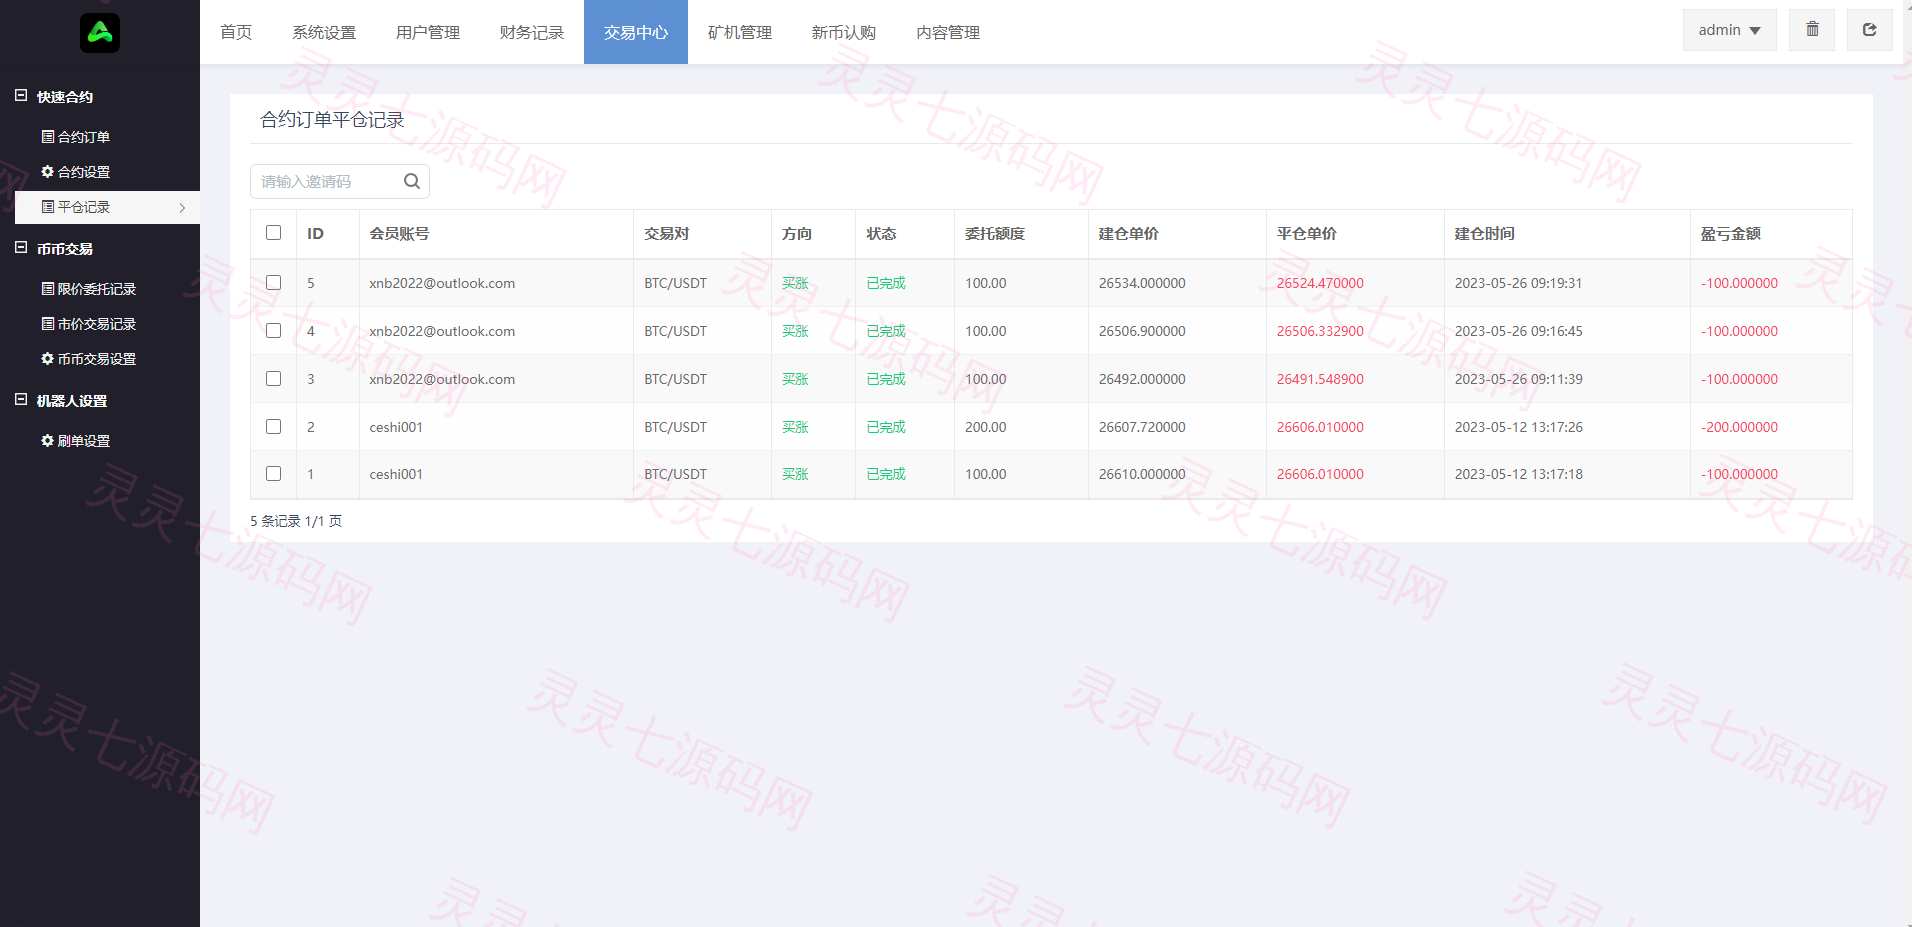1912x927 pixels.
Task: Check the row with ID 4
Action: tap(273, 331)
